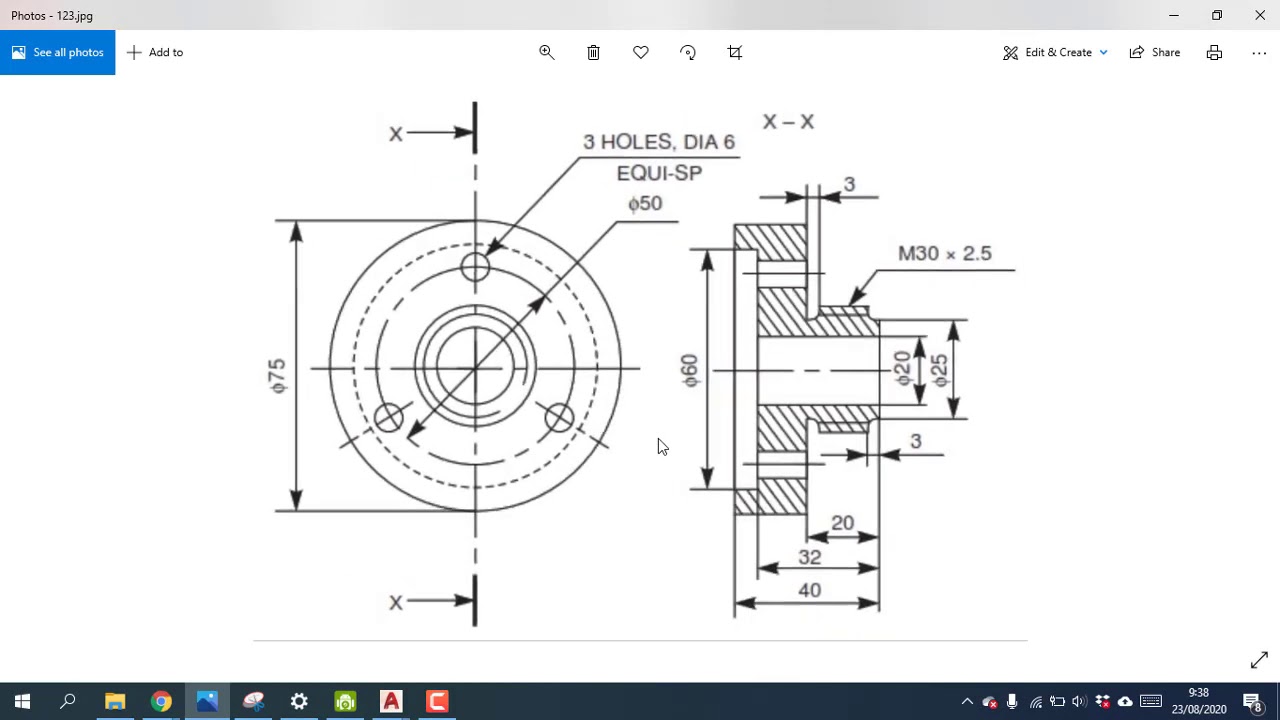Enter full screen with the diagonal arrows icon
The width and height of the screenshot is (1280, 720).
(1259, 660)
